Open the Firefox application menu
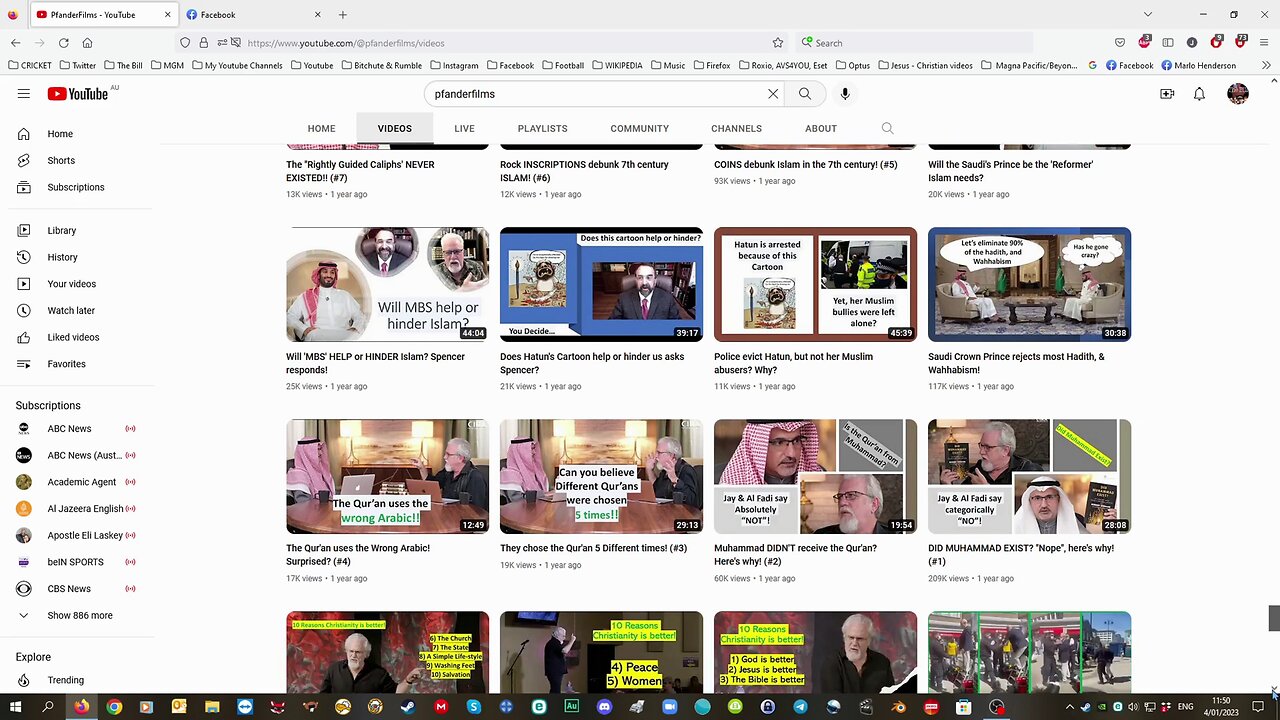This screenshot has width=1280, height=720. click(x=1266, y=43)
